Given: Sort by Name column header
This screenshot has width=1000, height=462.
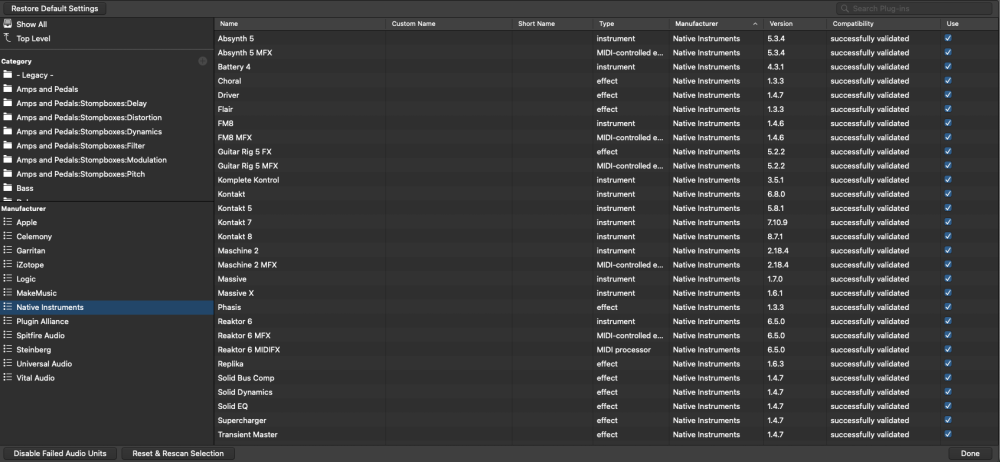Looking at the screenshot, I should pos(300,24).
